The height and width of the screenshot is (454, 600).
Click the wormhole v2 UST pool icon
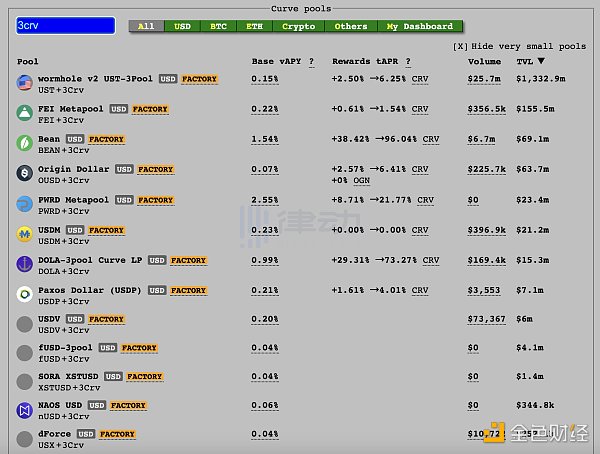click(x=25, y=83)
